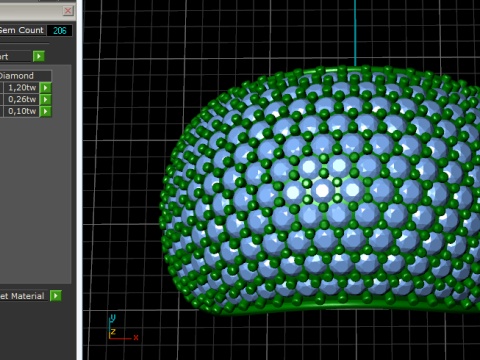Click the Gem Count value 206

point(60,31)
